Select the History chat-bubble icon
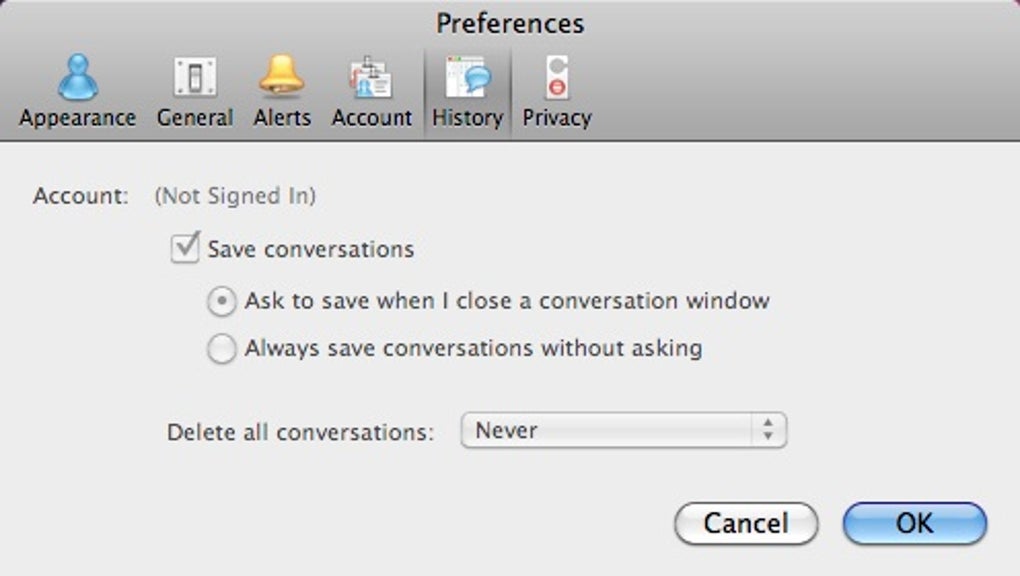The width and height of the screenshot is (1020, 576). (x=467, y=77)
